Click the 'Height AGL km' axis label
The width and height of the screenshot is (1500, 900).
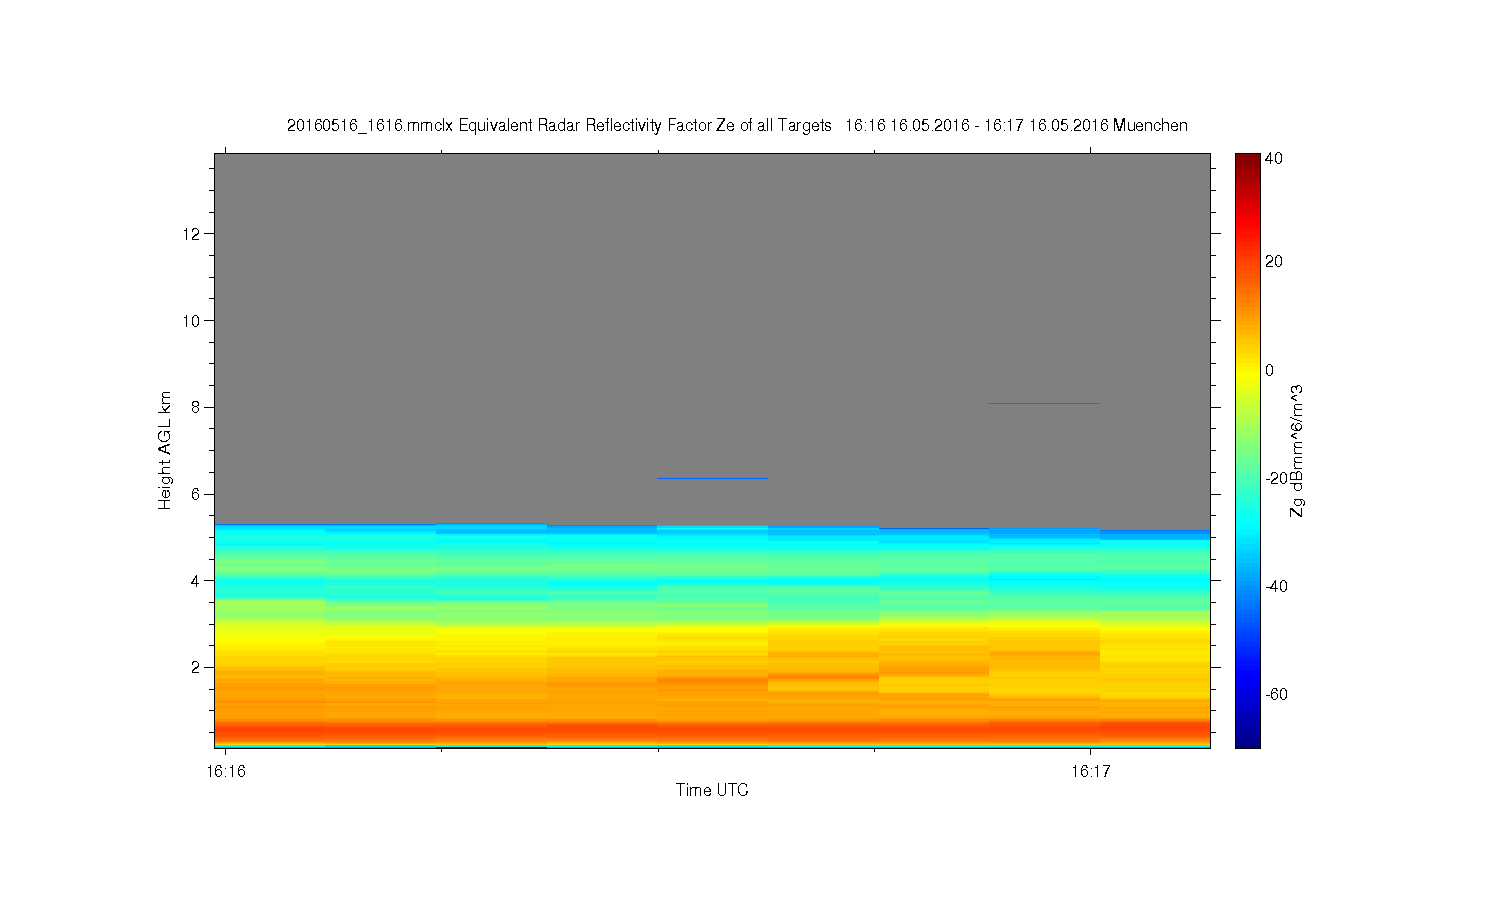point(165,450)
